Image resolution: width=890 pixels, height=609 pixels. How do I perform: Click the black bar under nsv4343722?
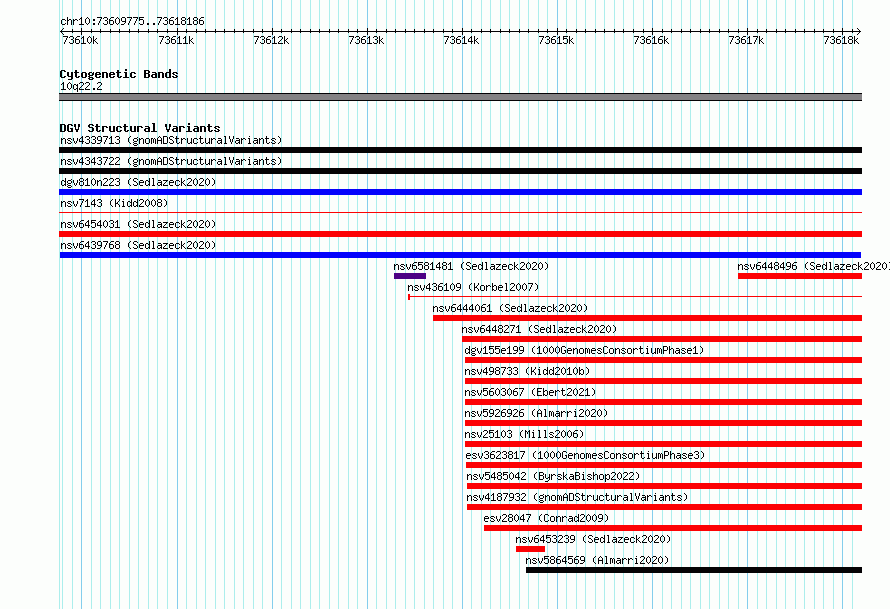(x=460, y=171)
